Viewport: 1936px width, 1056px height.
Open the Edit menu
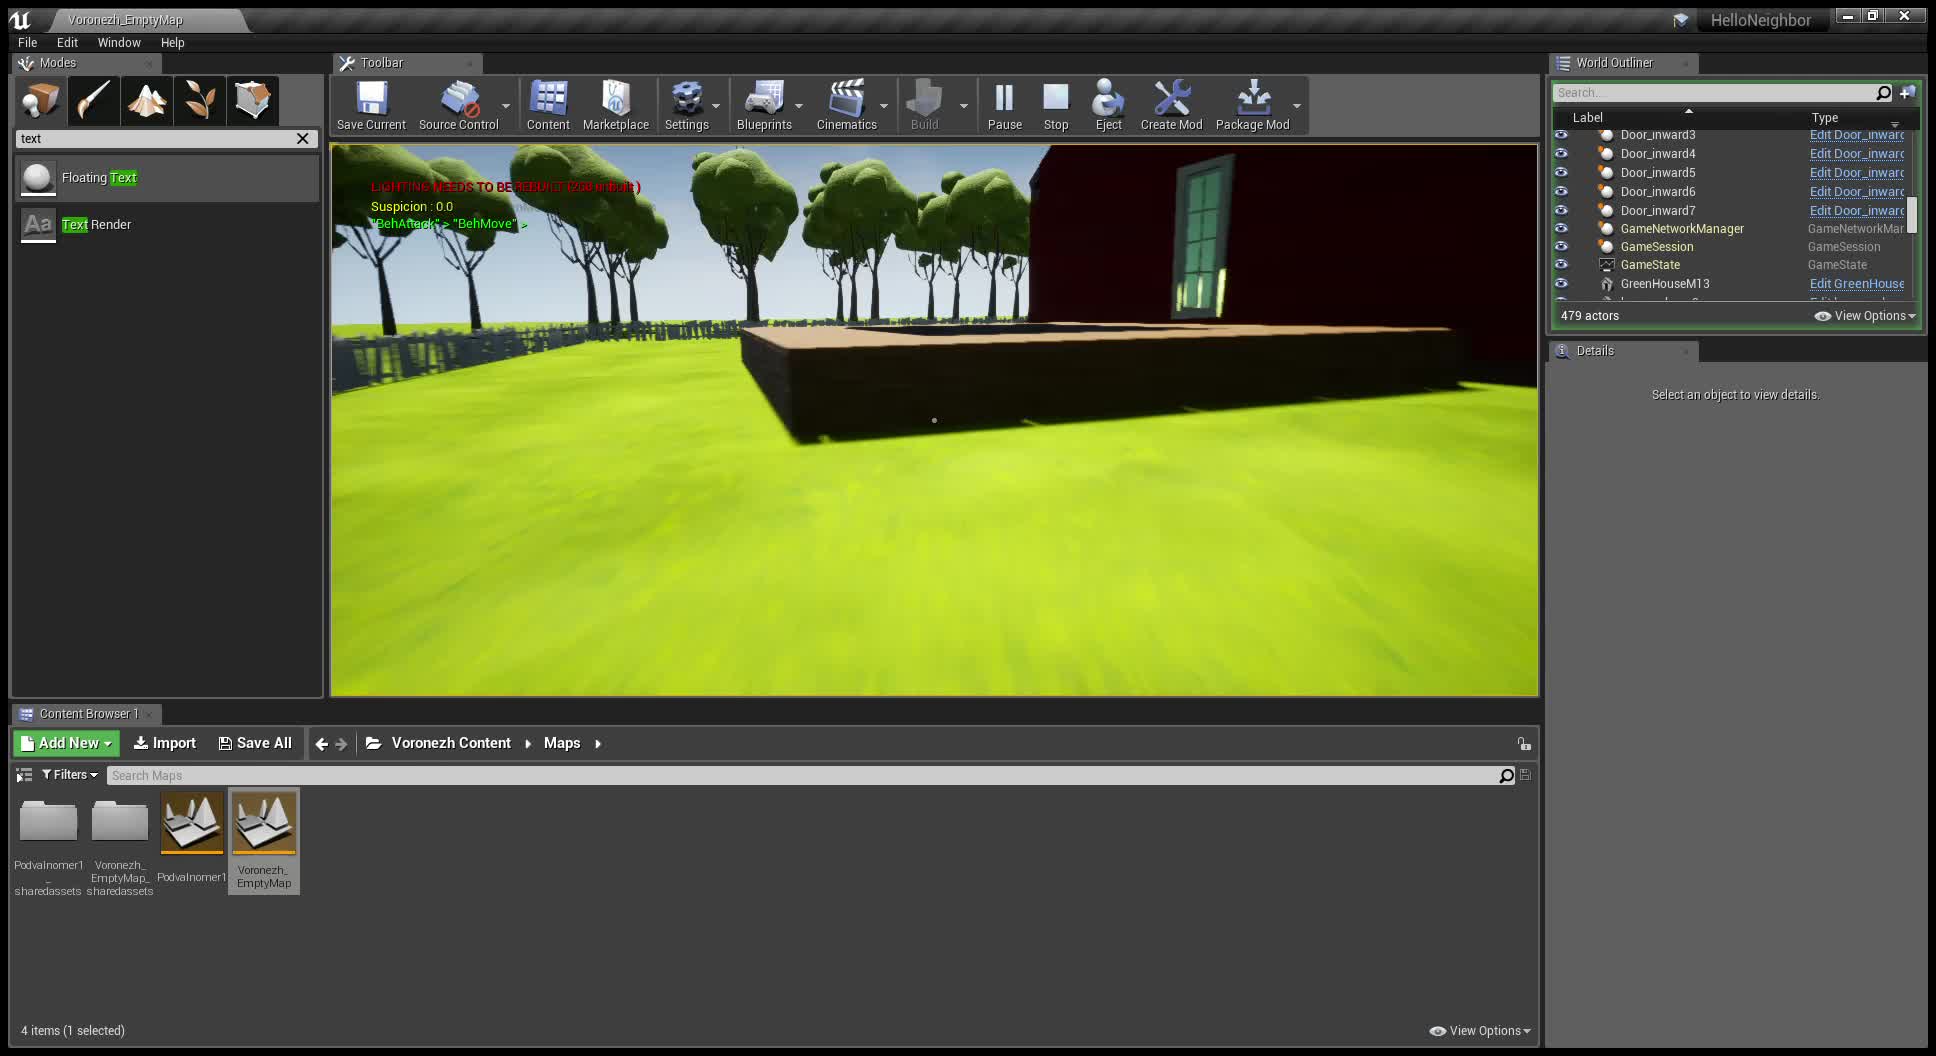point(67,43)
